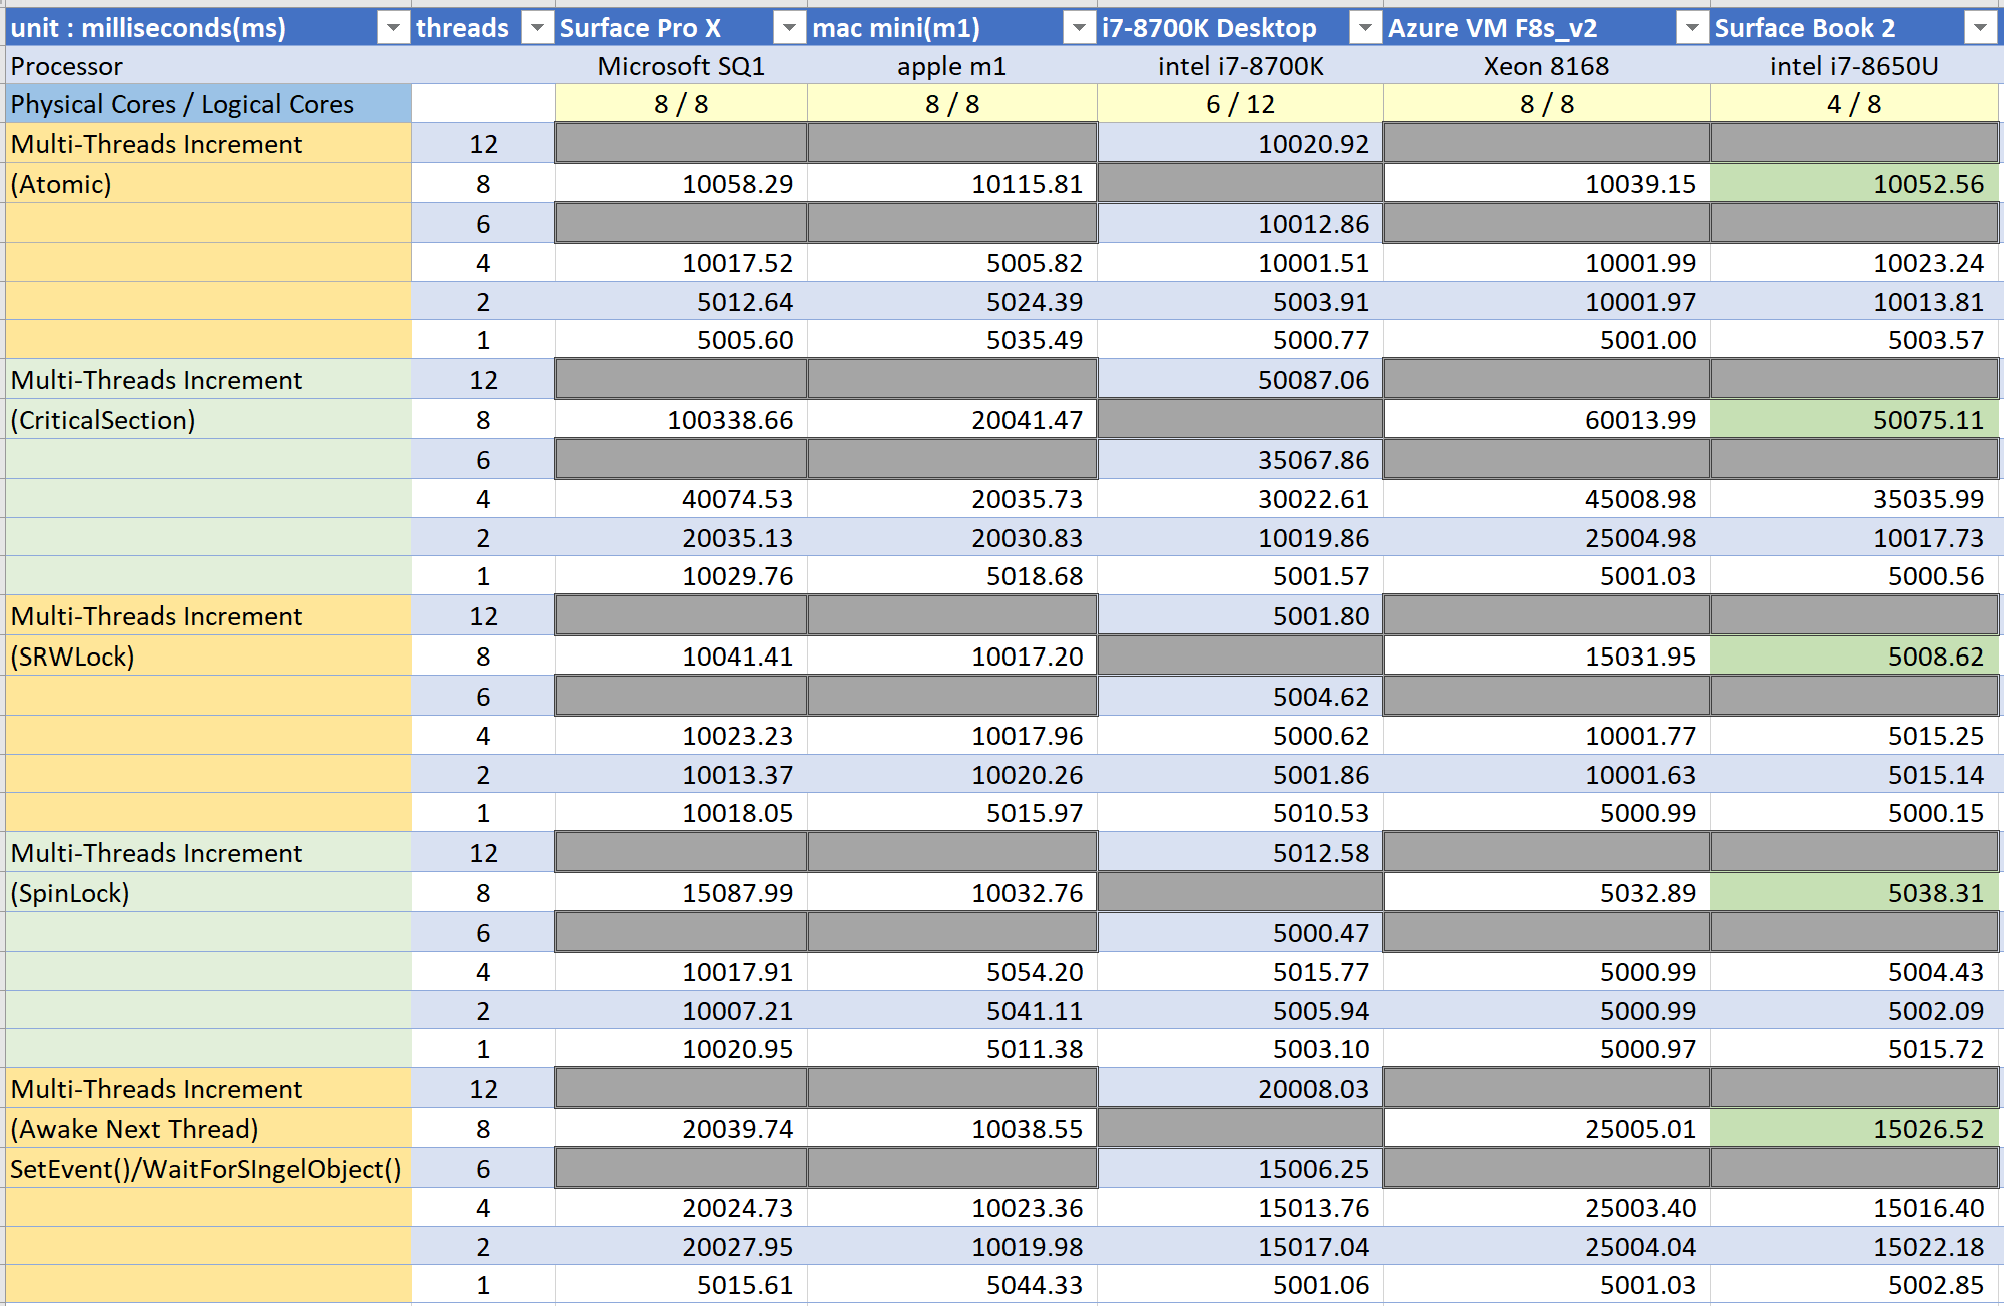The height and width of the screenshot is (1306, 2004).
Task: Click the i7-8700K Desktop filter arrow
Action: (x=1364, y=28)
